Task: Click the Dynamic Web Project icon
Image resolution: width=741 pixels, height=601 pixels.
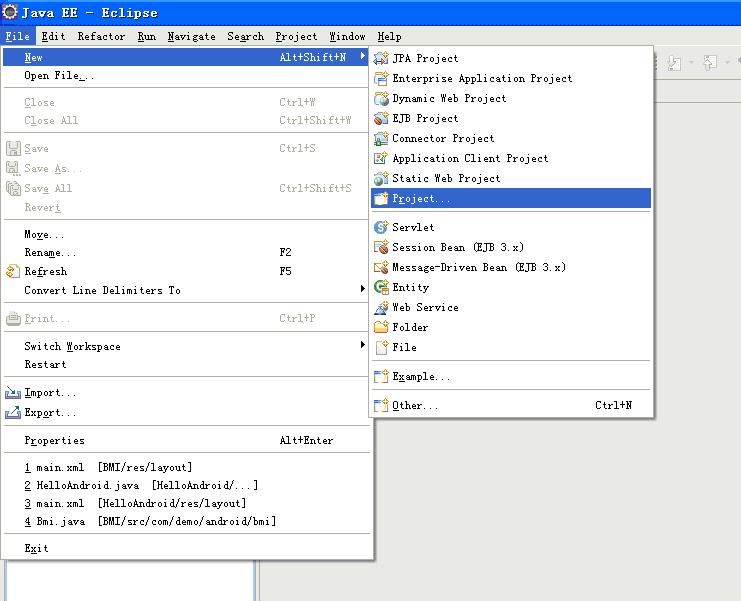Action: 381,98
